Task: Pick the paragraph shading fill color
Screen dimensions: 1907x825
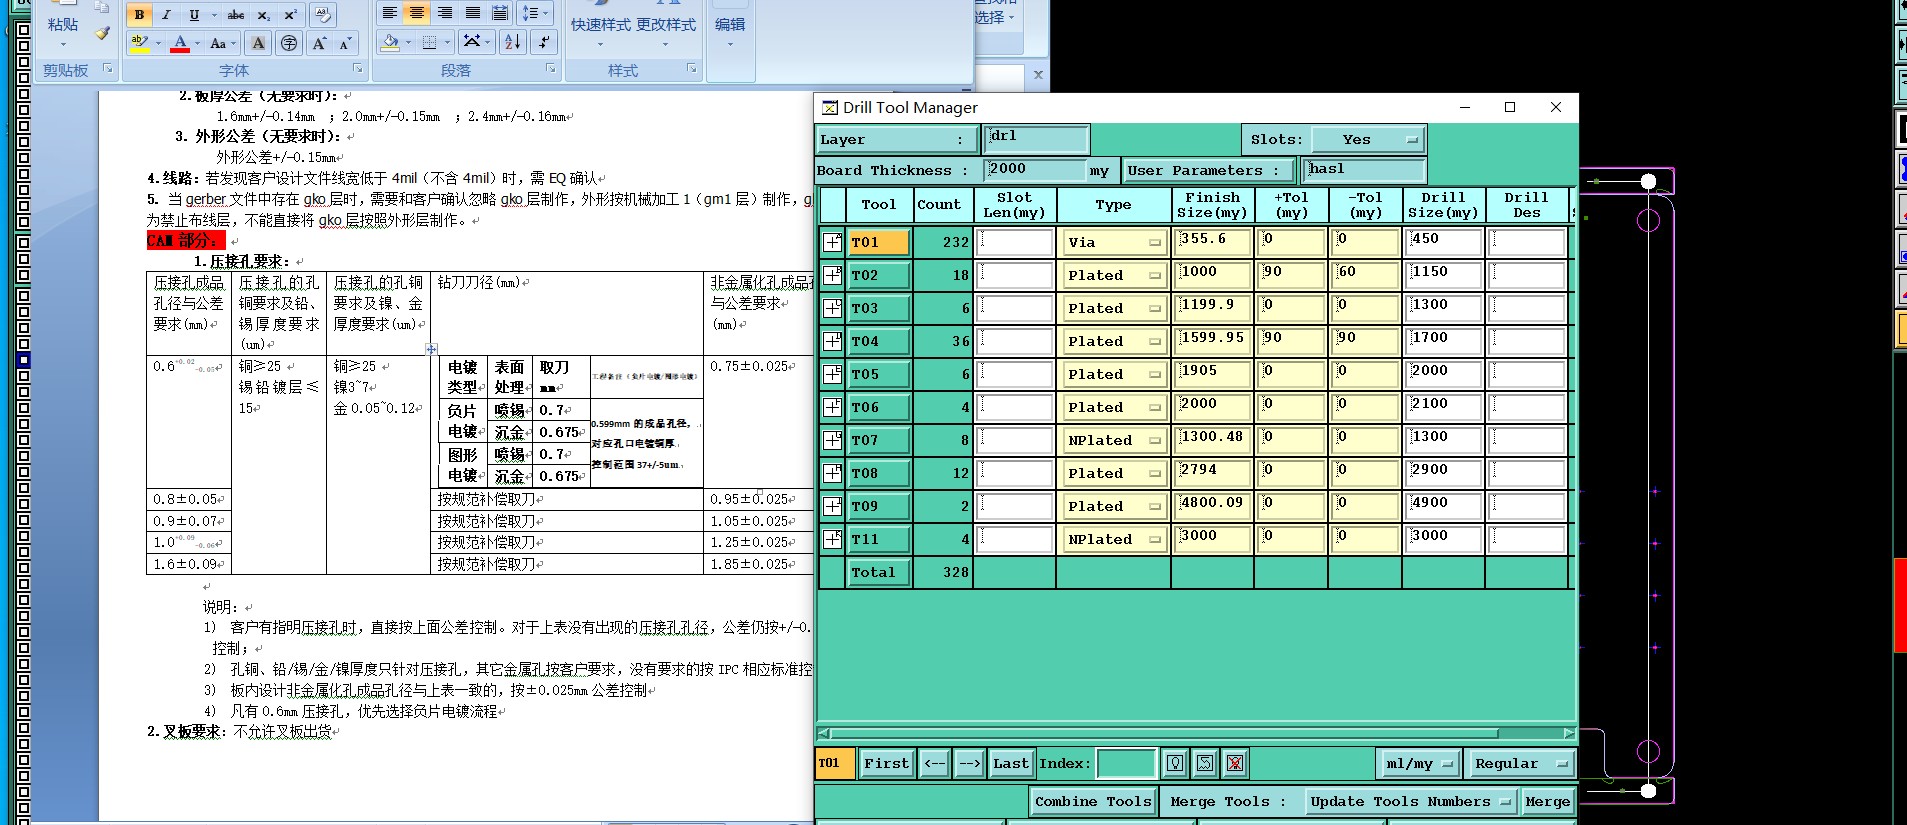Action: (x=390, y=42)
